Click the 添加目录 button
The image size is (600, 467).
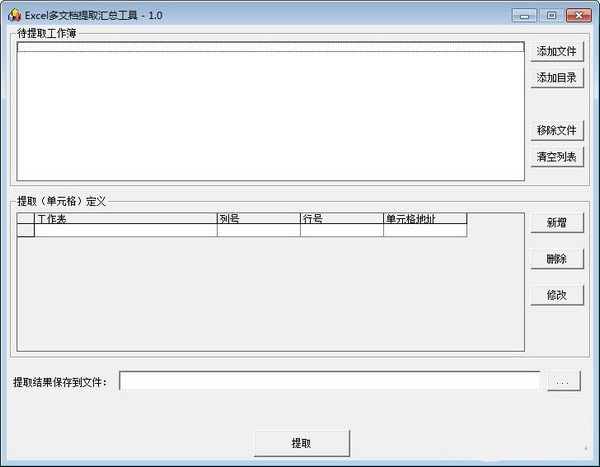[557, 78]
